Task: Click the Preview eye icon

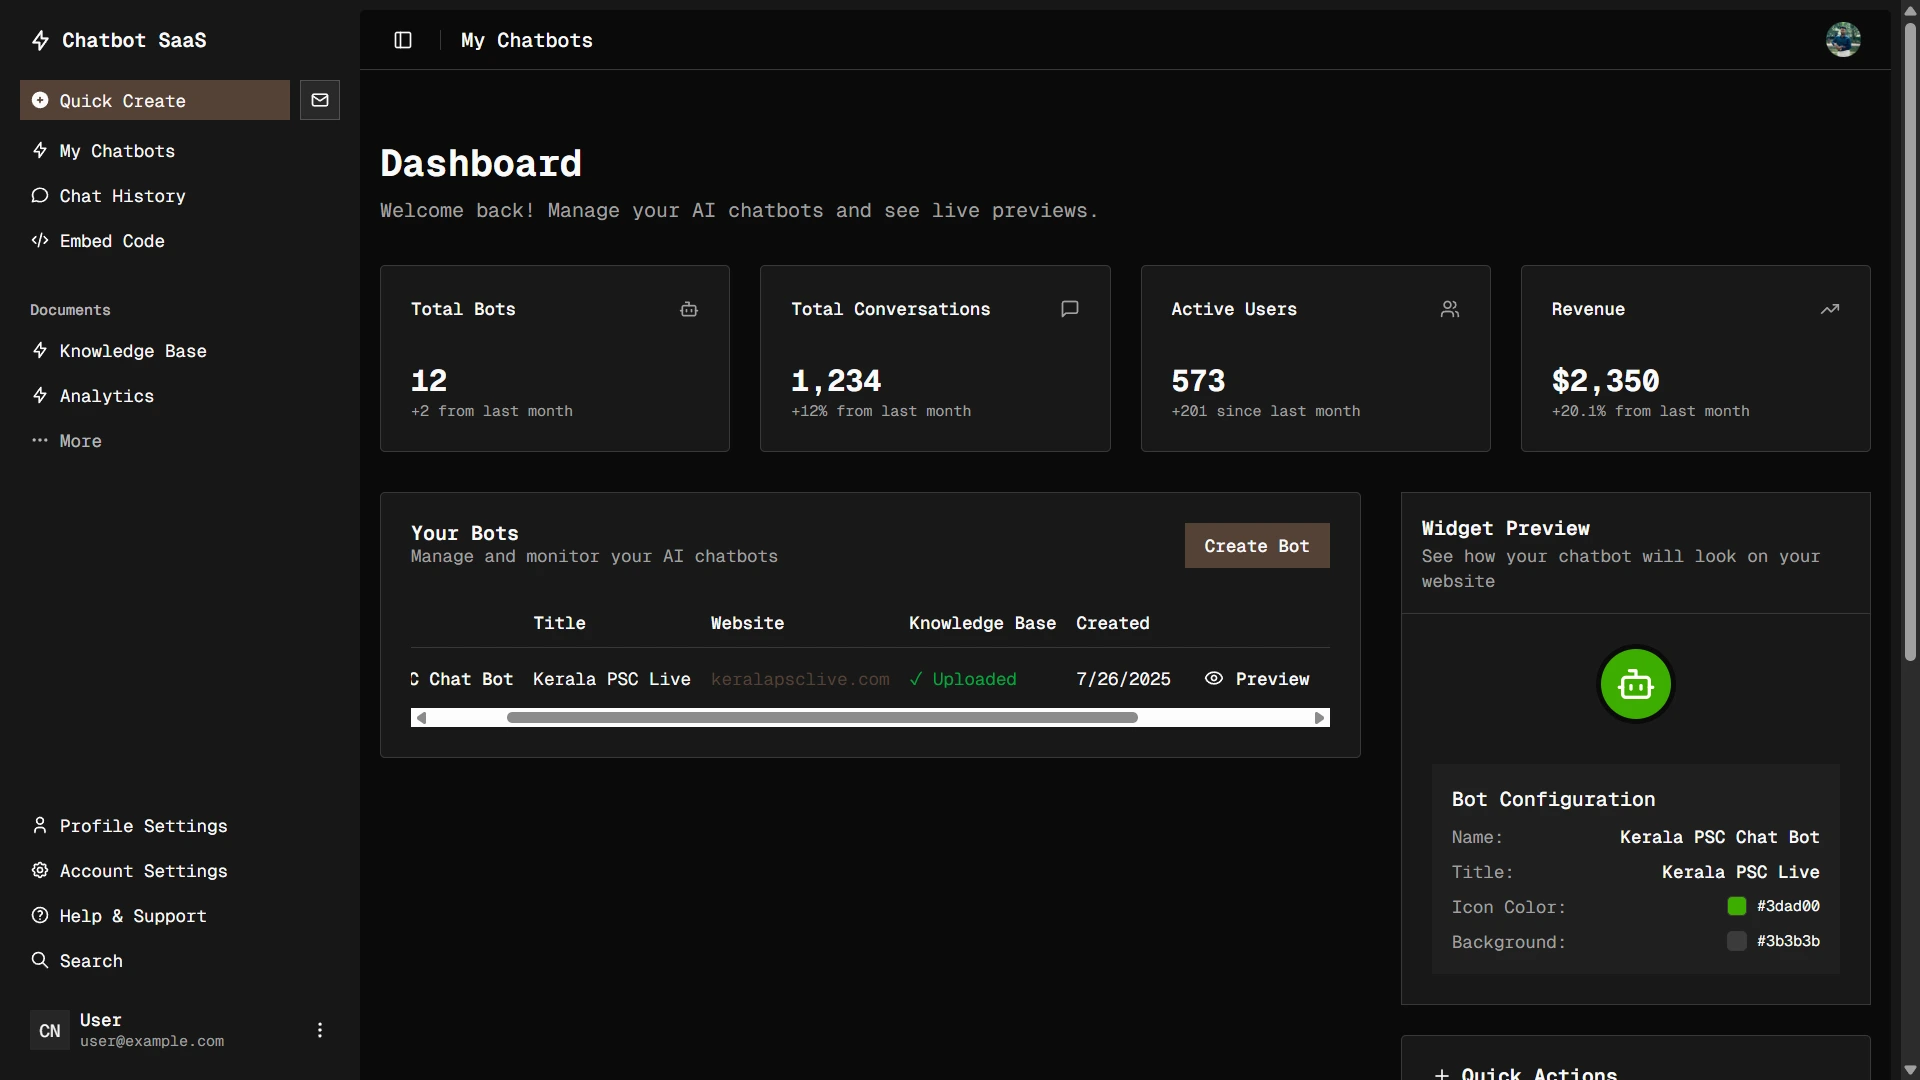Action: click(1214, 679)
